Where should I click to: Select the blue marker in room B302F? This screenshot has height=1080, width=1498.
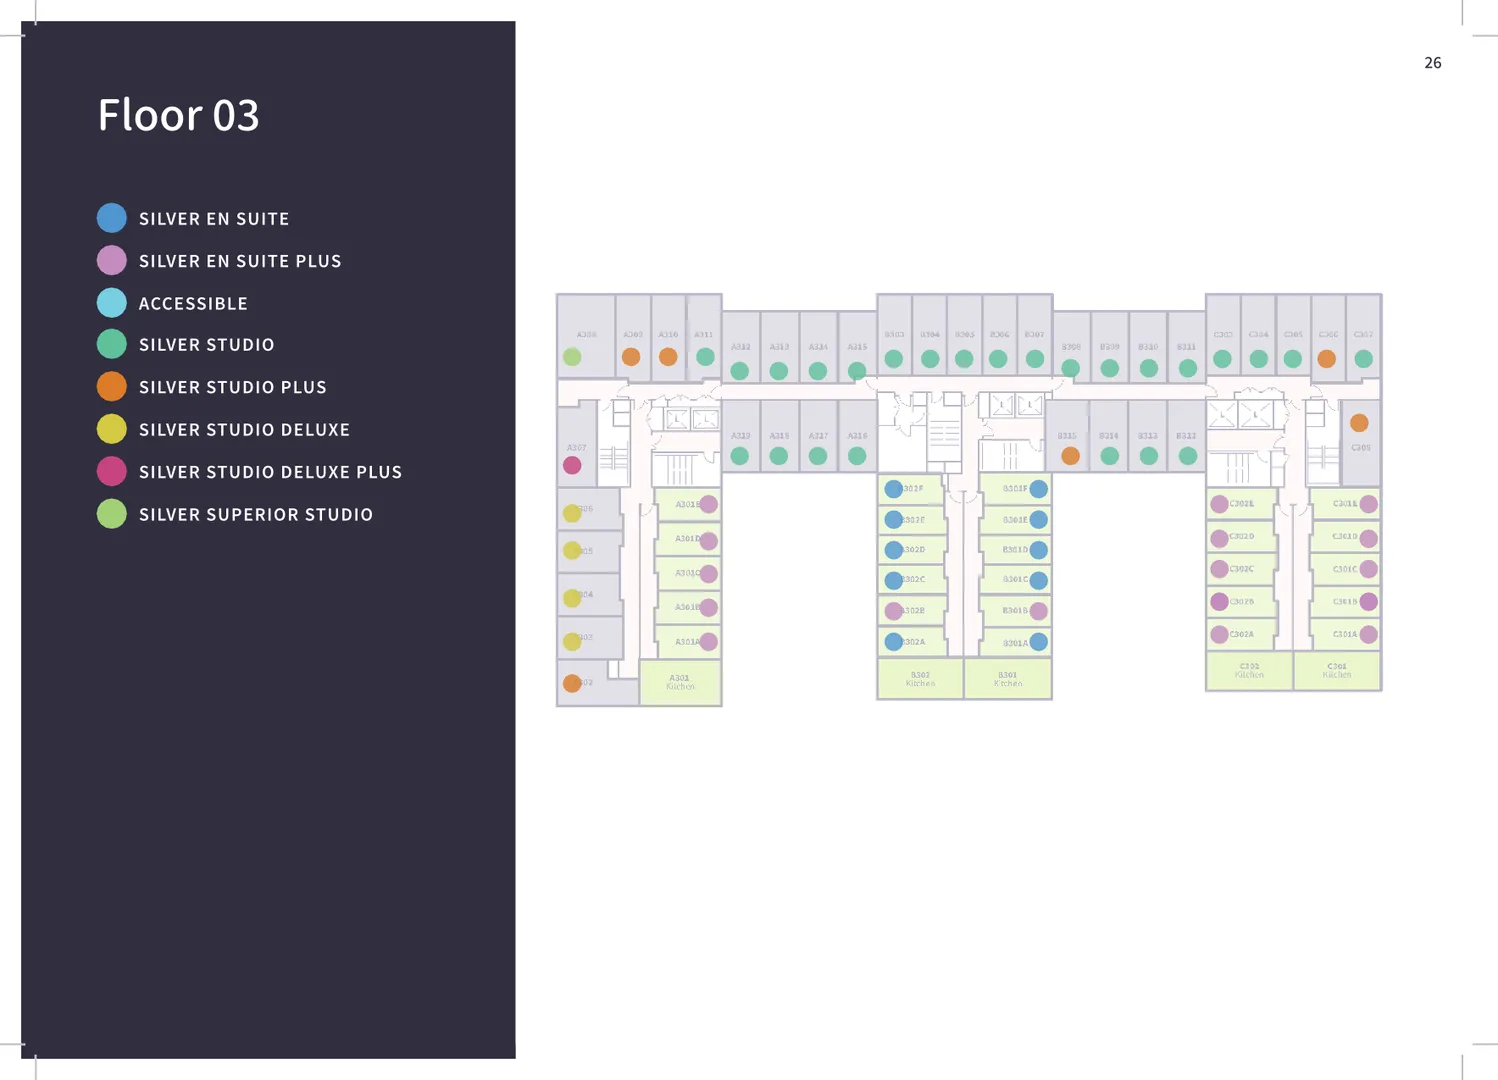click(893, 489)
